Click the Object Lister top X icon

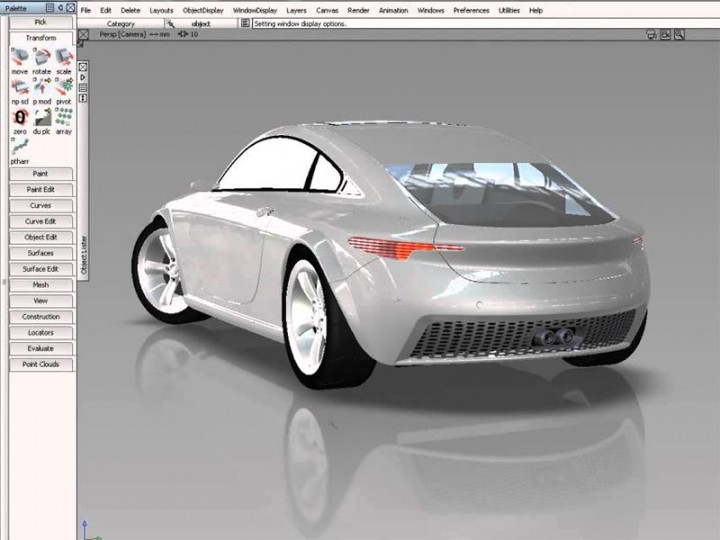[x=83, y=67]
